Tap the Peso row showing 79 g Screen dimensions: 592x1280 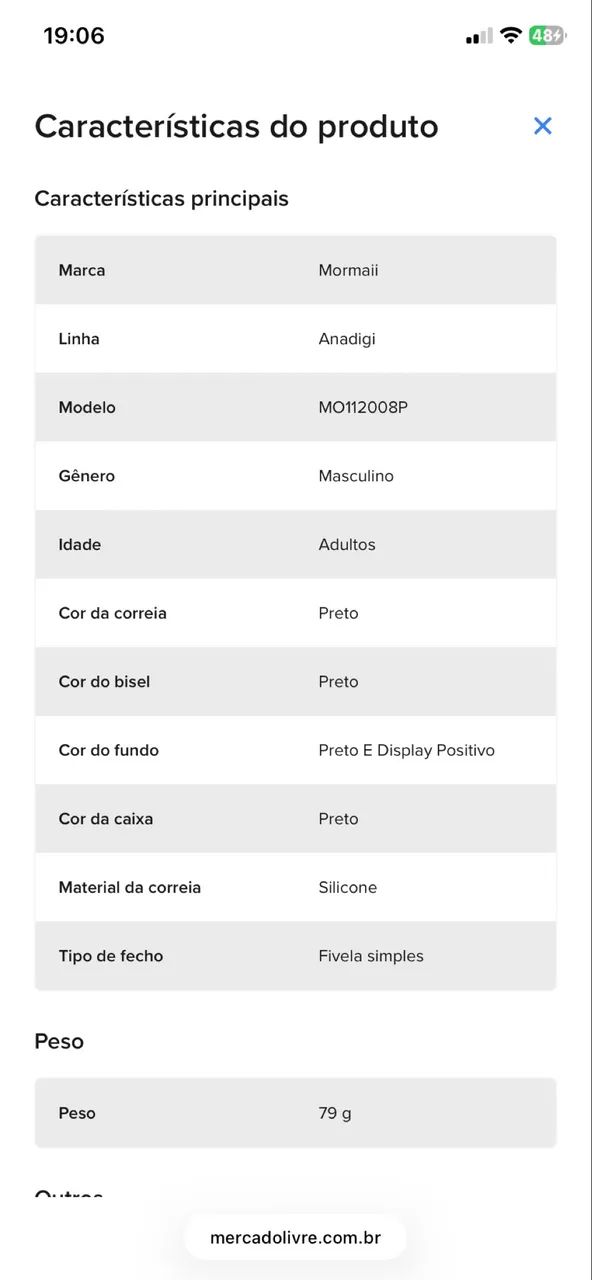tap(296, 1113)
